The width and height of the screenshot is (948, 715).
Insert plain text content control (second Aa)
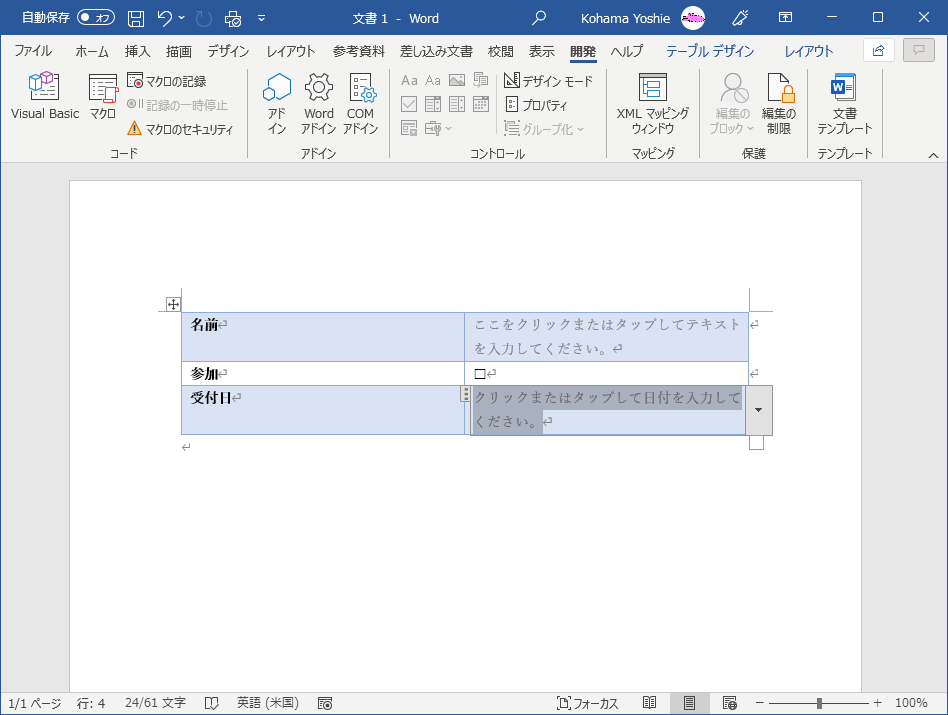pyautogui.click(x=433, y=80)
